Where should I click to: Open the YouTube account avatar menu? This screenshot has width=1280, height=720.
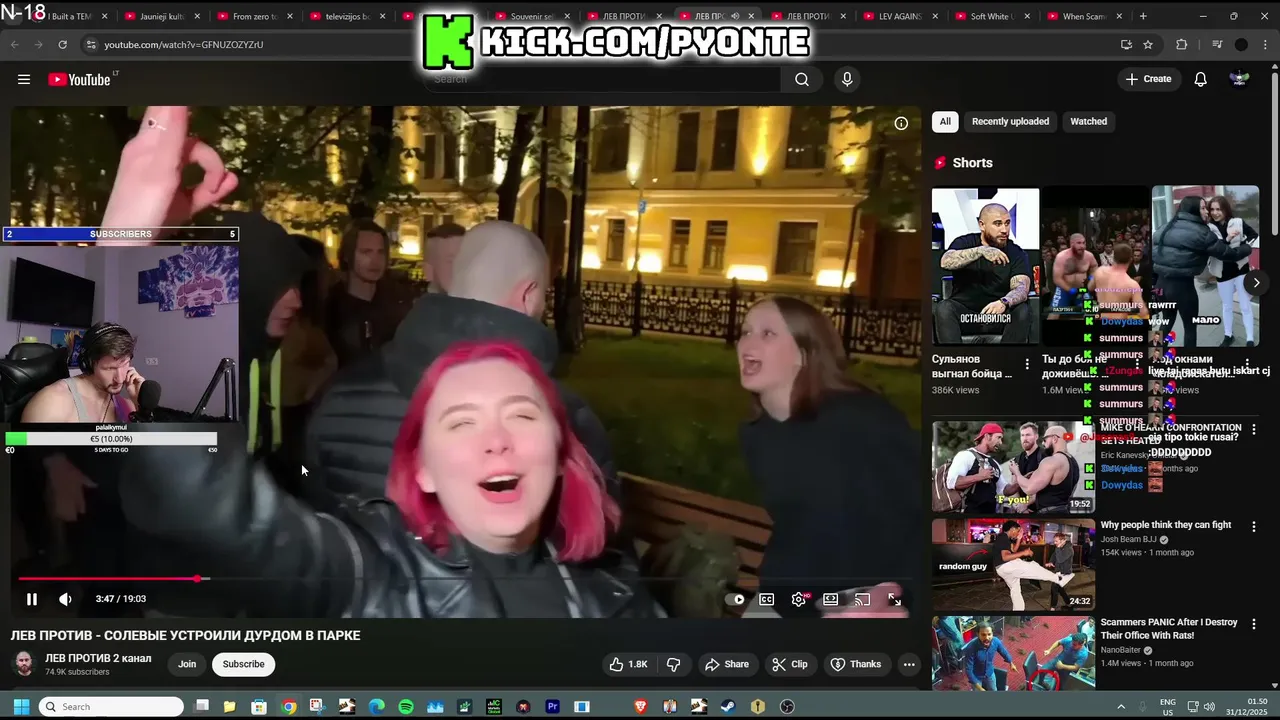pyautogui.click(x=1239, y=79)
